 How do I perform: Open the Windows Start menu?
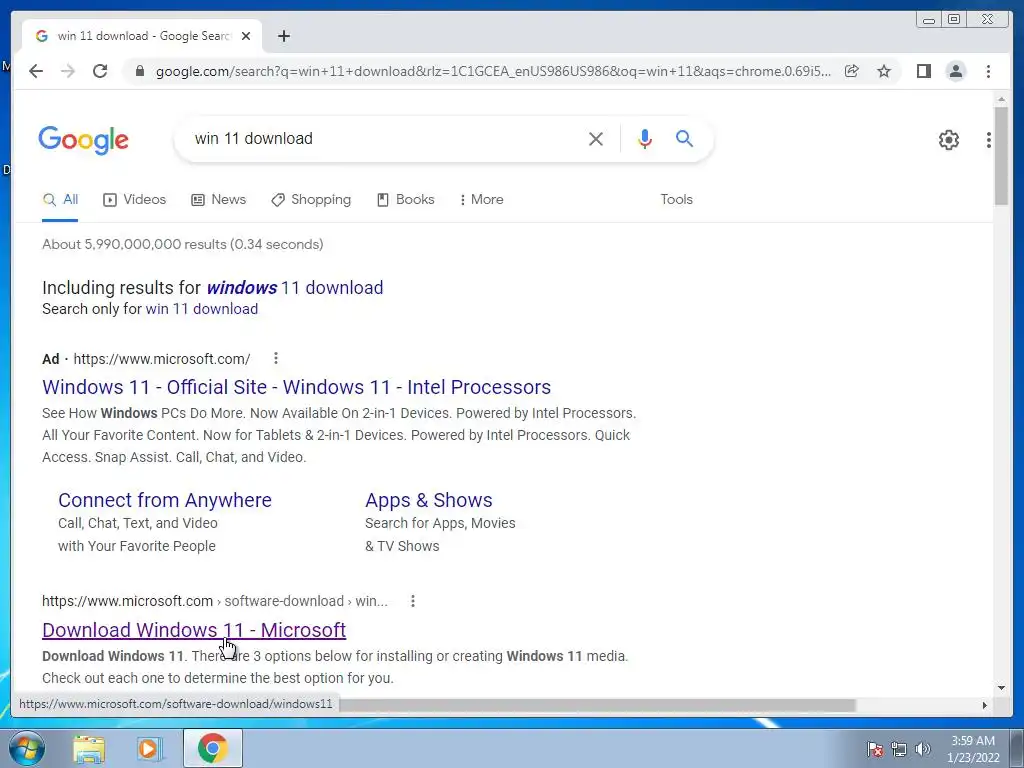27,747
